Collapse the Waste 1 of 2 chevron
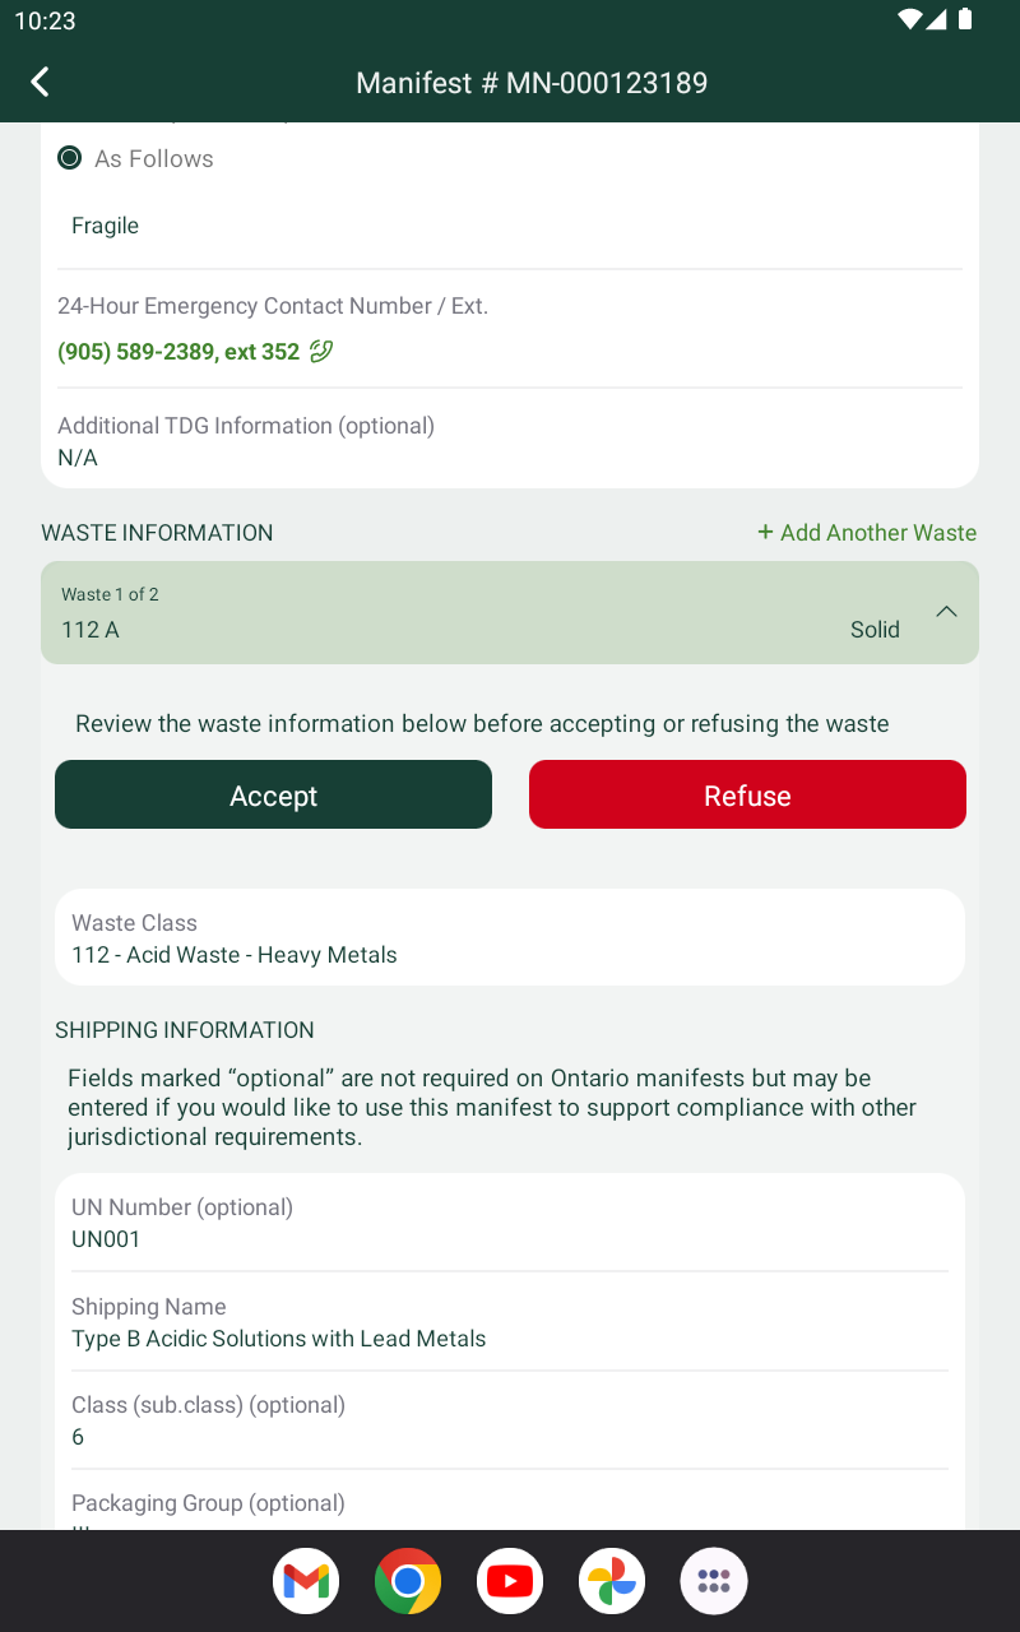Viewport: 1020px width, 1632px height. [946, 612]
